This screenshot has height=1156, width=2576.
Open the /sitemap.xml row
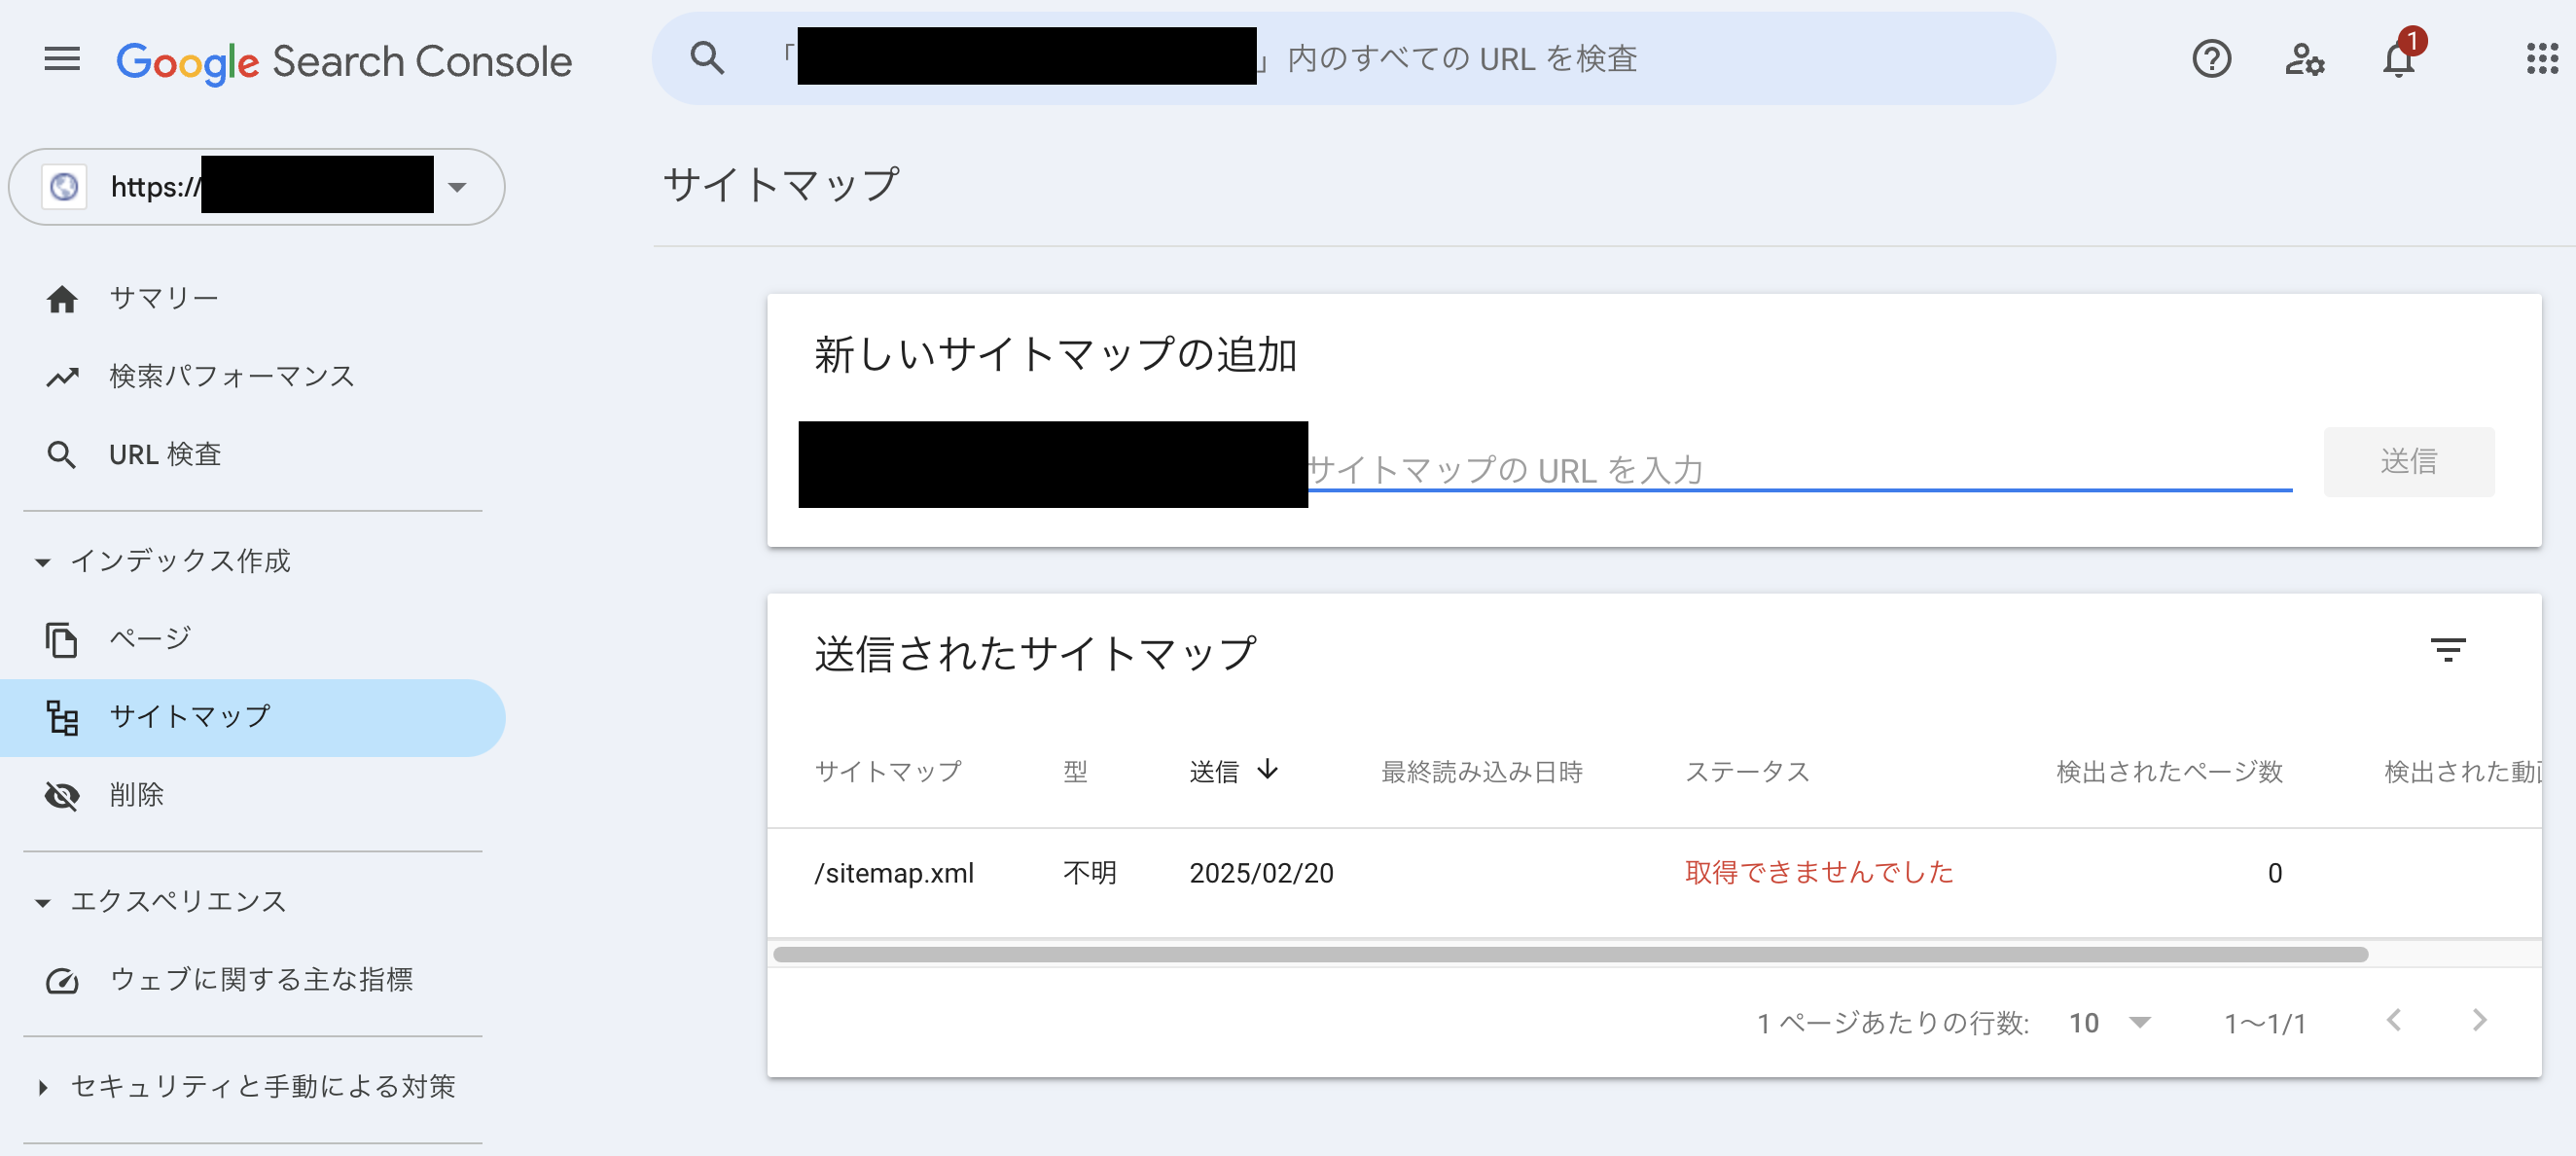(x=894, y=873)
